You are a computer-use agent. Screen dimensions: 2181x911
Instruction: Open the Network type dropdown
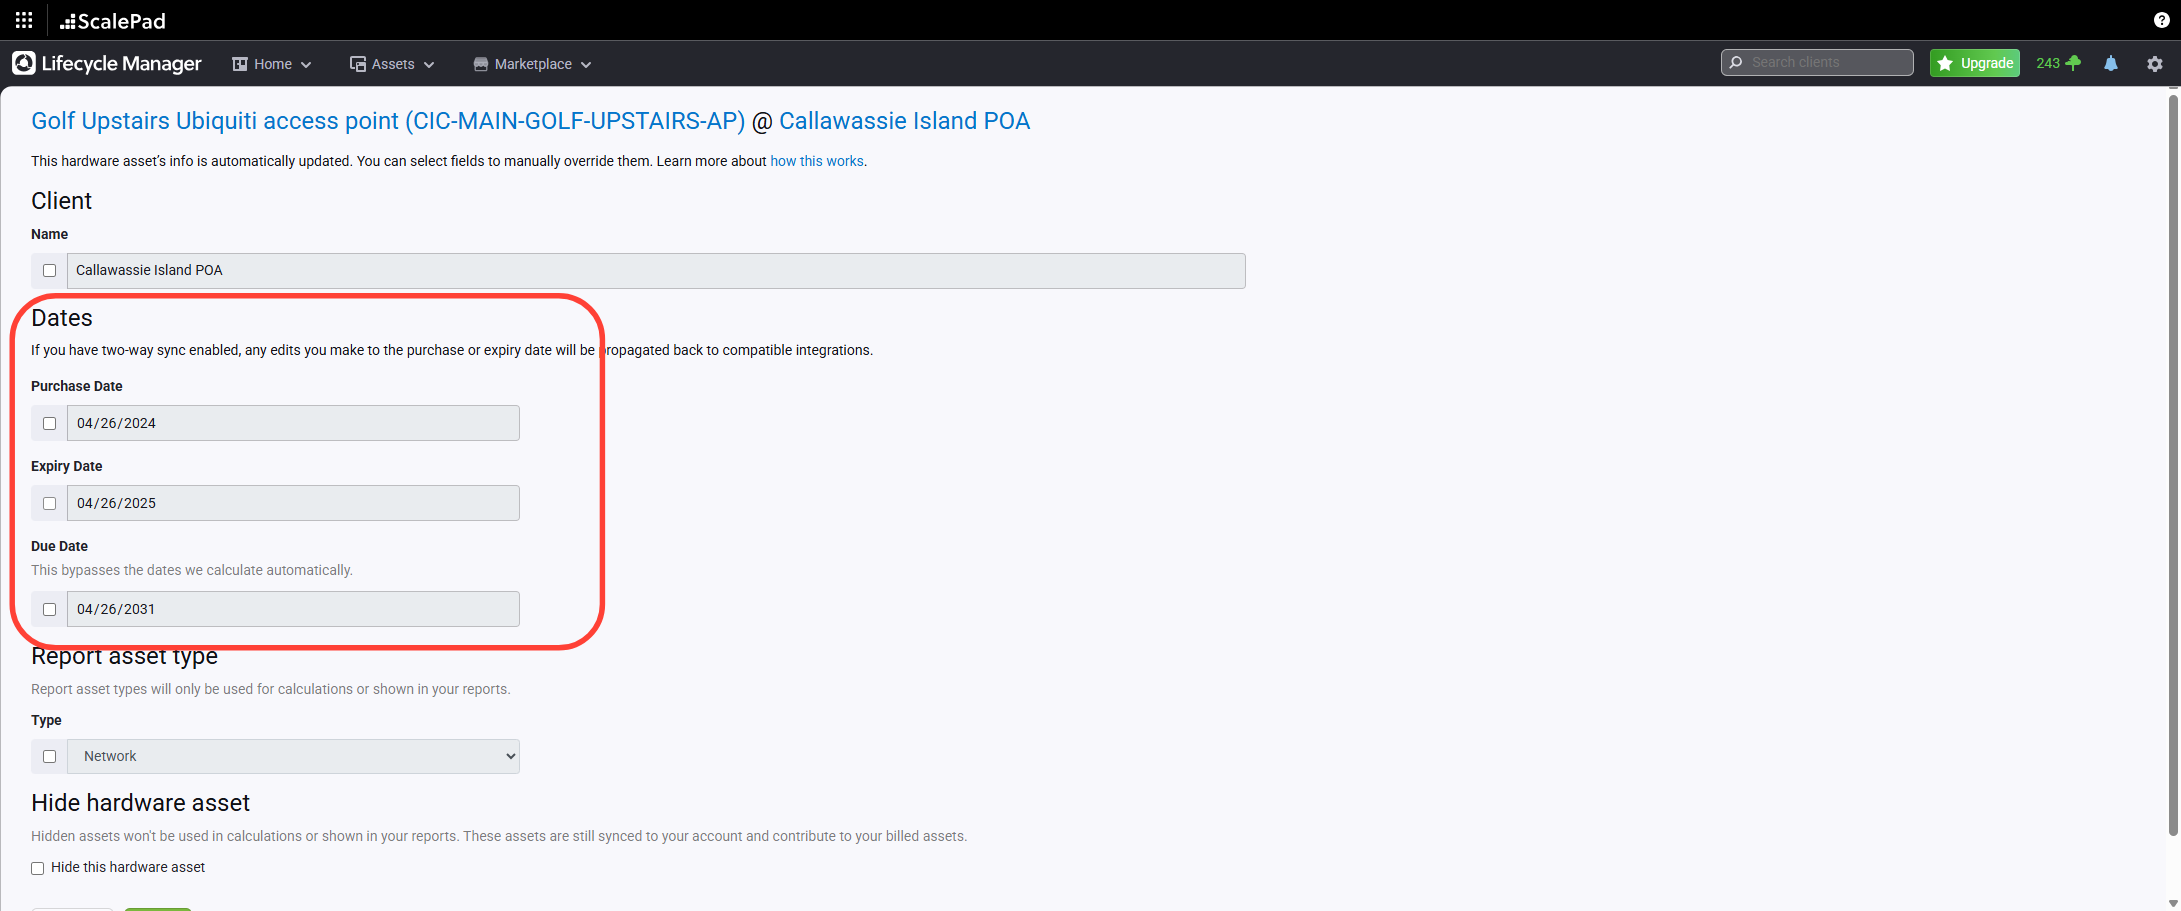click(x=293, y=756)
